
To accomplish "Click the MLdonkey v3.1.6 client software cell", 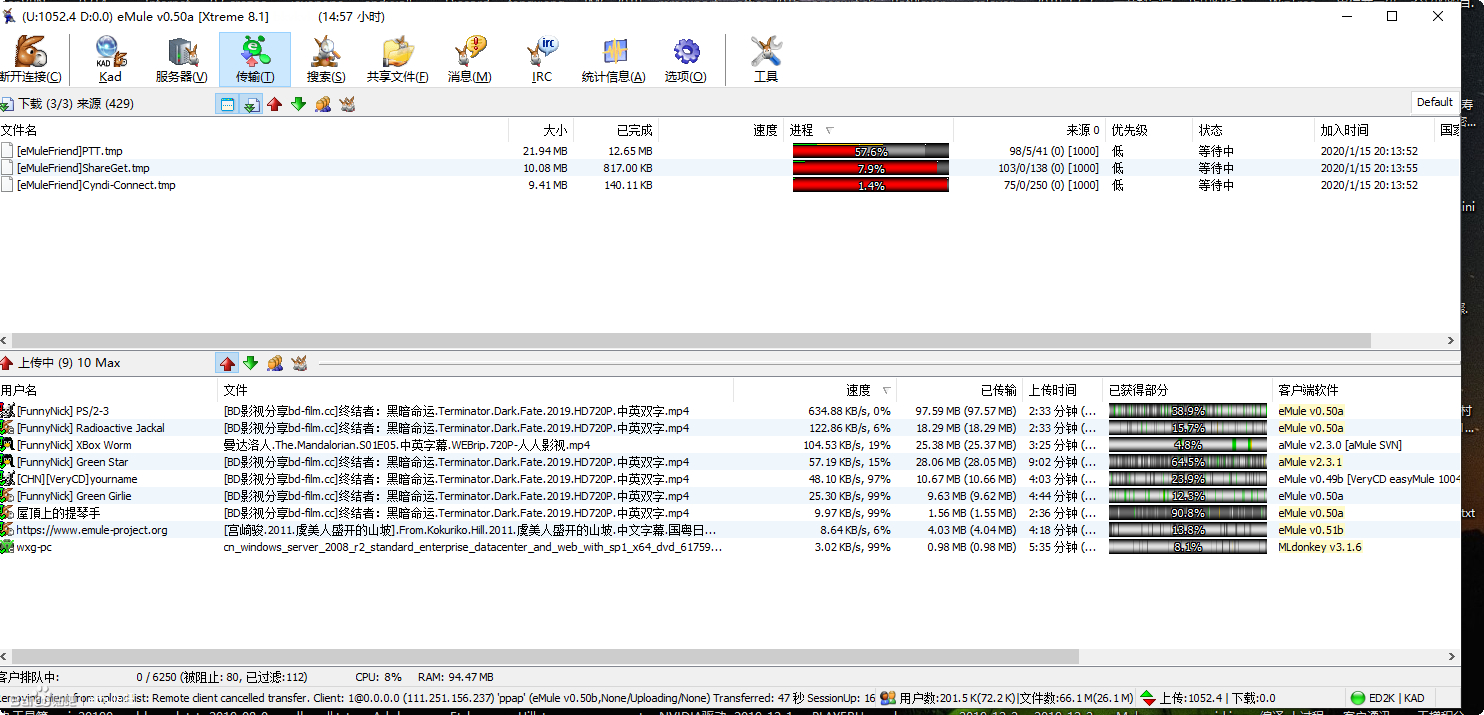I will [x=1320, y=547].
